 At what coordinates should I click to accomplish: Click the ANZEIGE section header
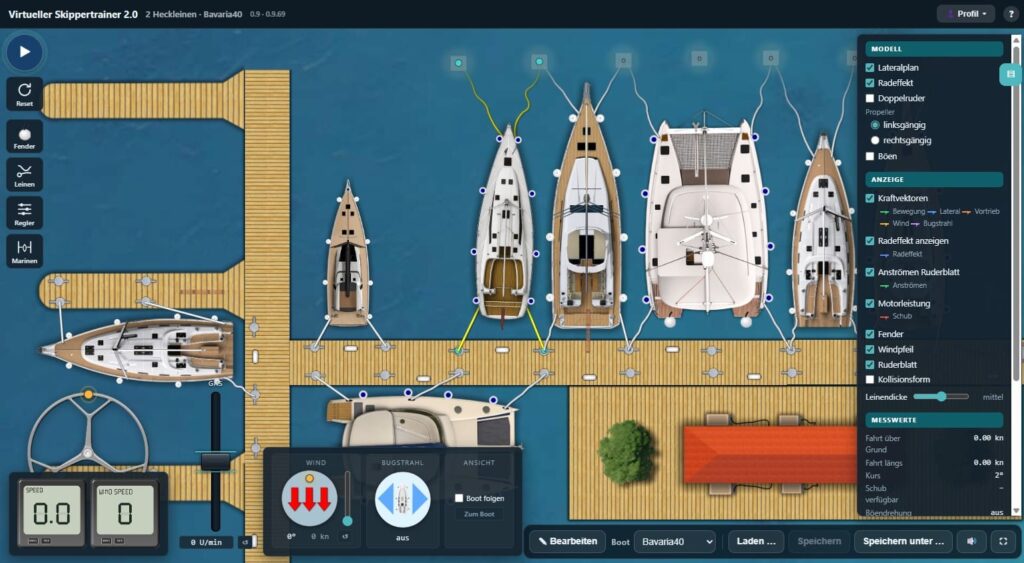[934, 179]
